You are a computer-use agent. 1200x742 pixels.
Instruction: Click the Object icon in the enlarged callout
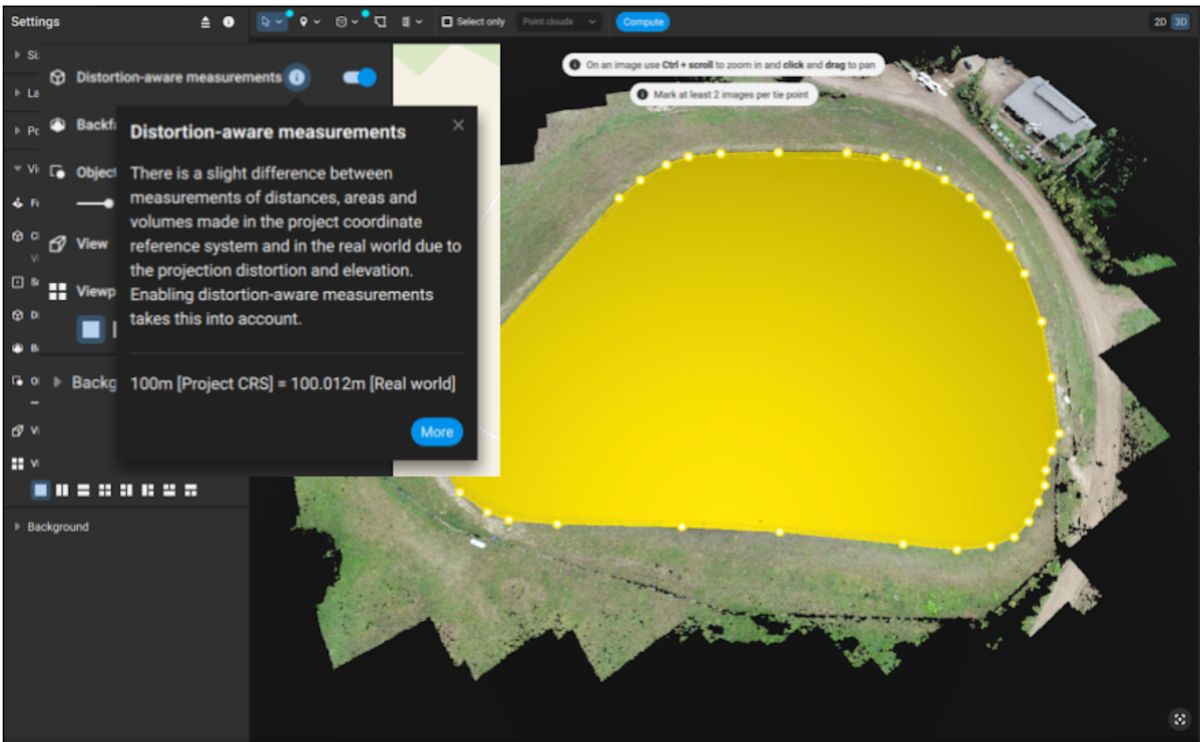tap(58, 172)
